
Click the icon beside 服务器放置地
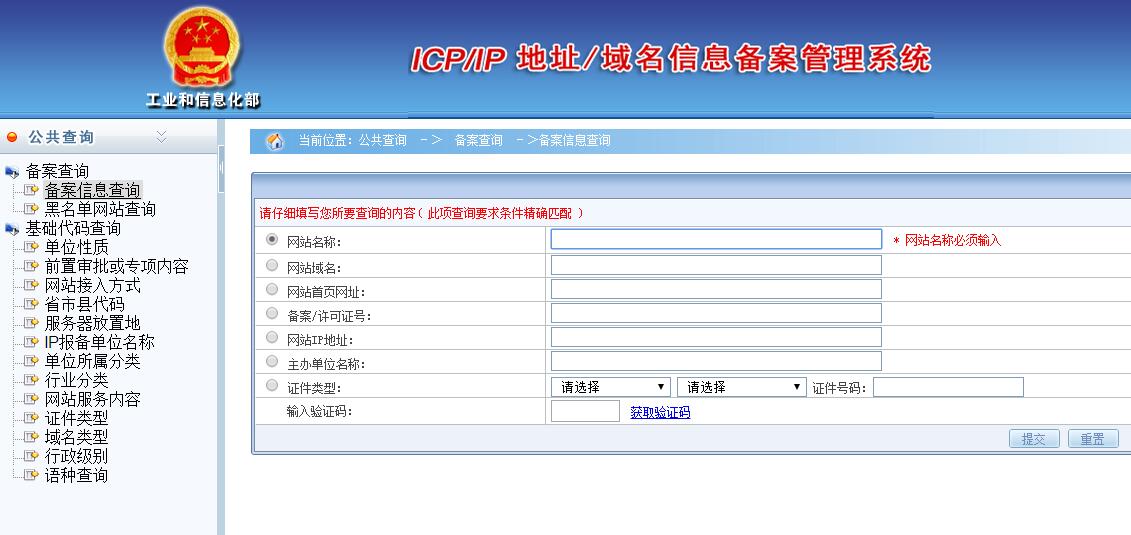tap(31, 323)
